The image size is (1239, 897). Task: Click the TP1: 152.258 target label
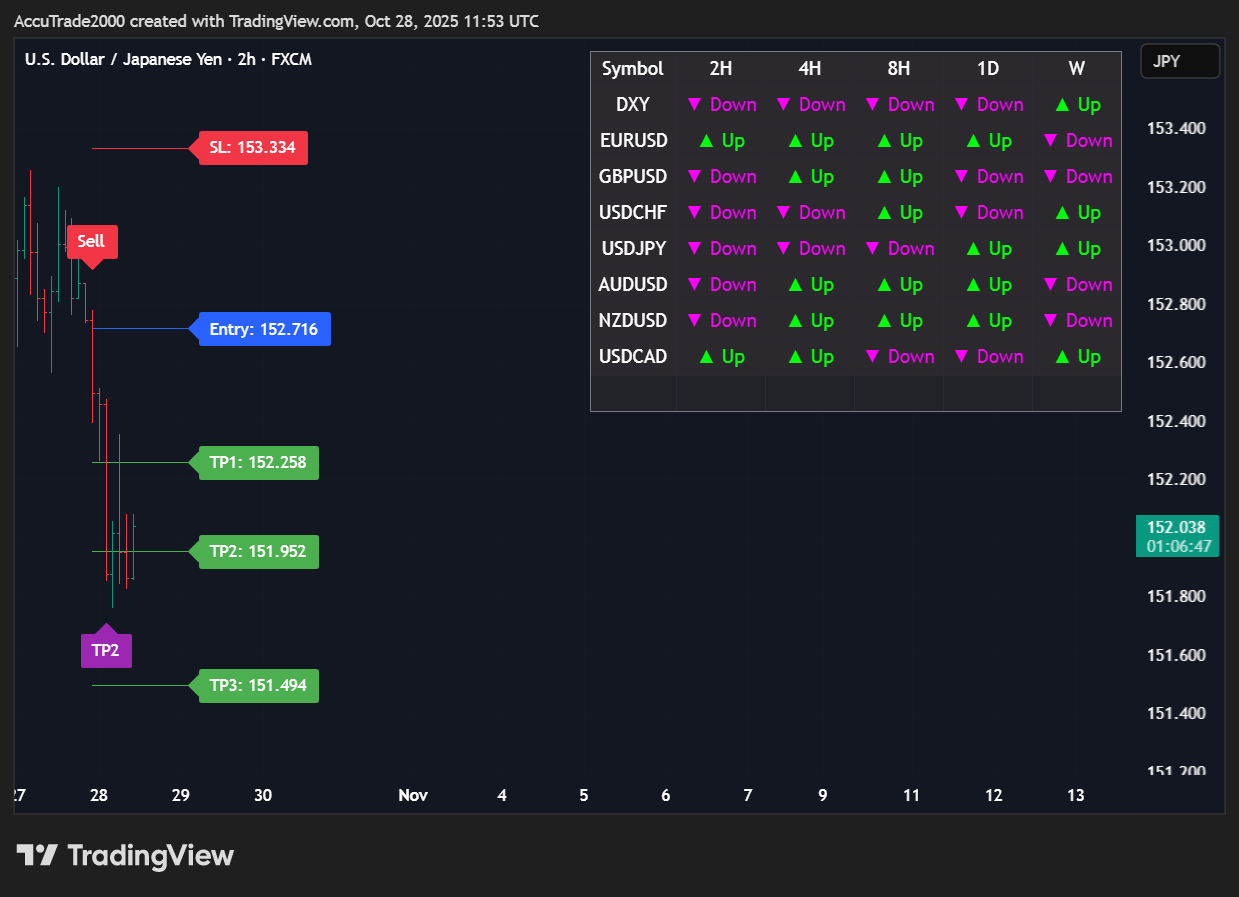258,463
